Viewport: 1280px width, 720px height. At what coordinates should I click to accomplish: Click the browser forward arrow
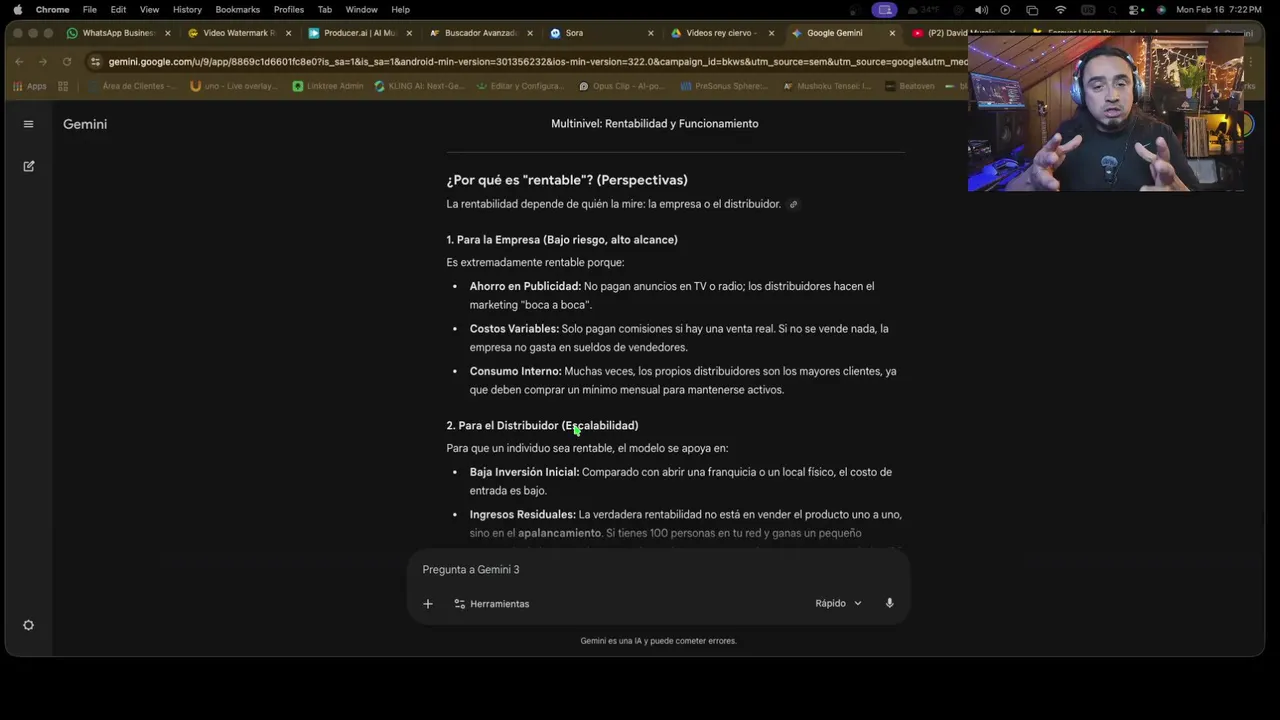tap(43, 61)
